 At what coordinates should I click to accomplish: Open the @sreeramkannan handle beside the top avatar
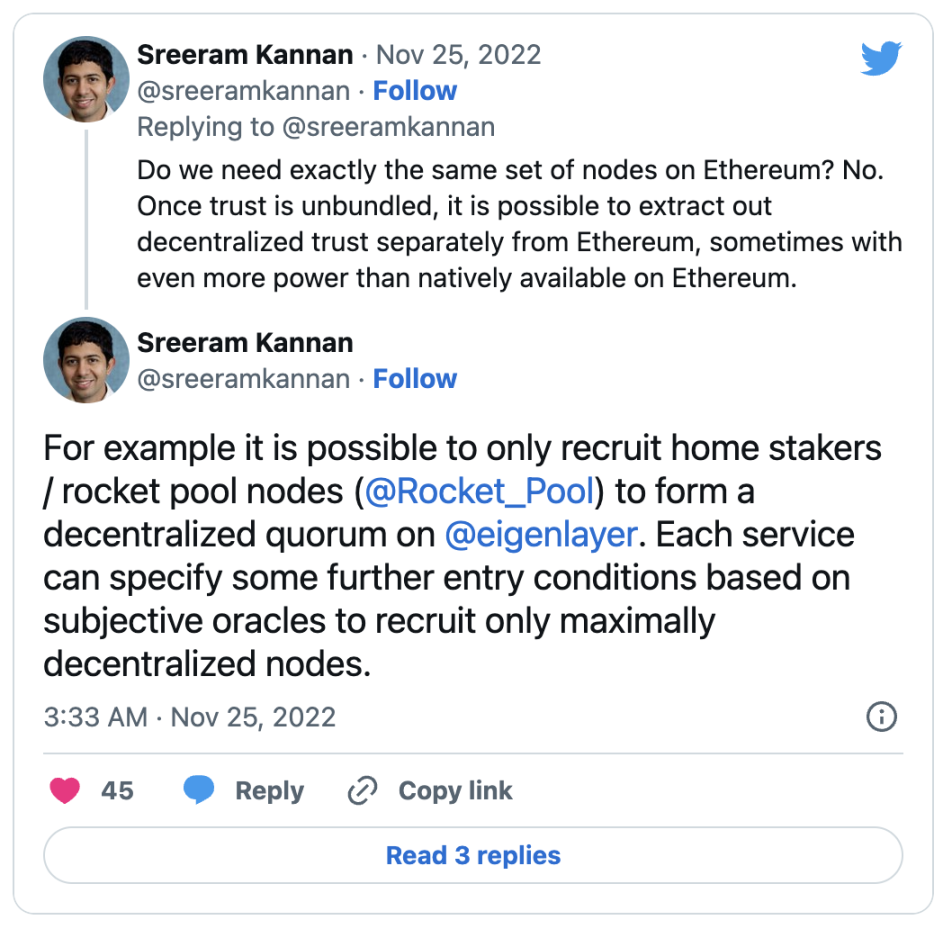click(x=243, y=91)
